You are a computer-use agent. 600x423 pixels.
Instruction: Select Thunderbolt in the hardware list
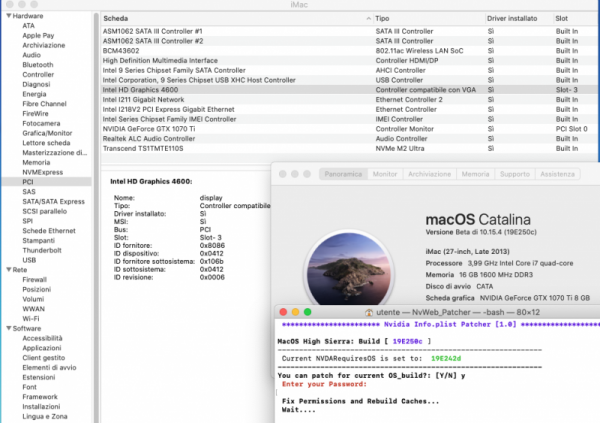click(x=43, y=250)
